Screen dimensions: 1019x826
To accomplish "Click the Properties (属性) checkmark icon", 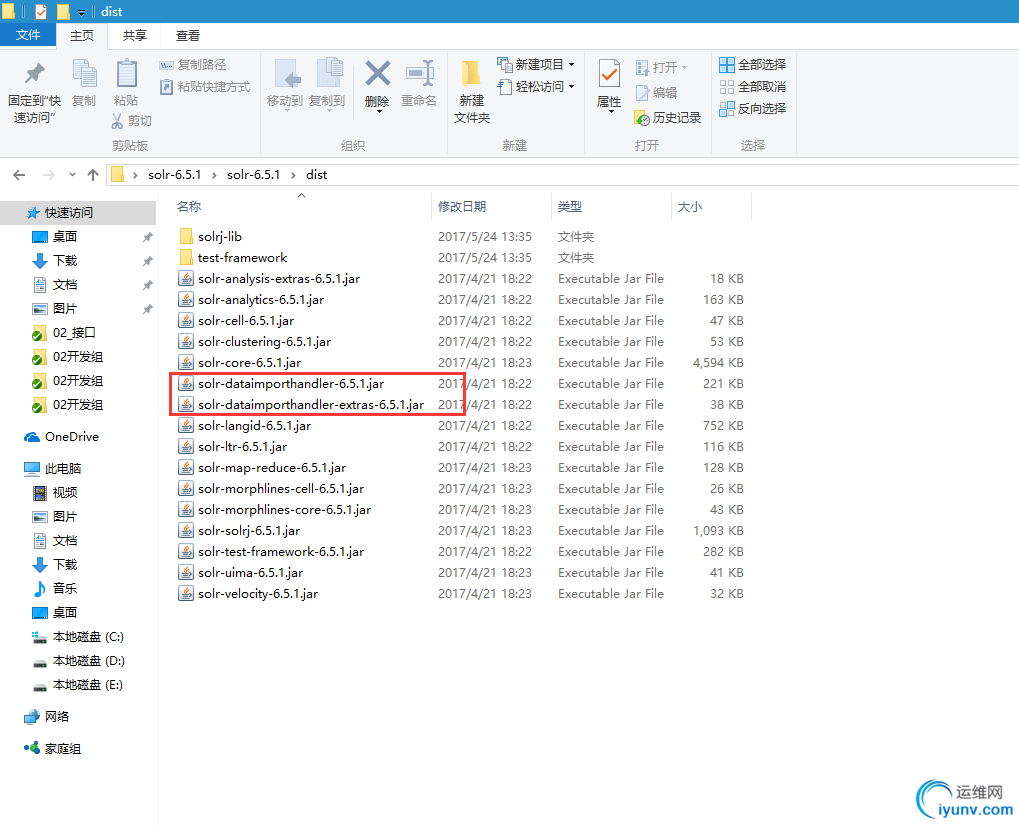I will tap(609, 73).
